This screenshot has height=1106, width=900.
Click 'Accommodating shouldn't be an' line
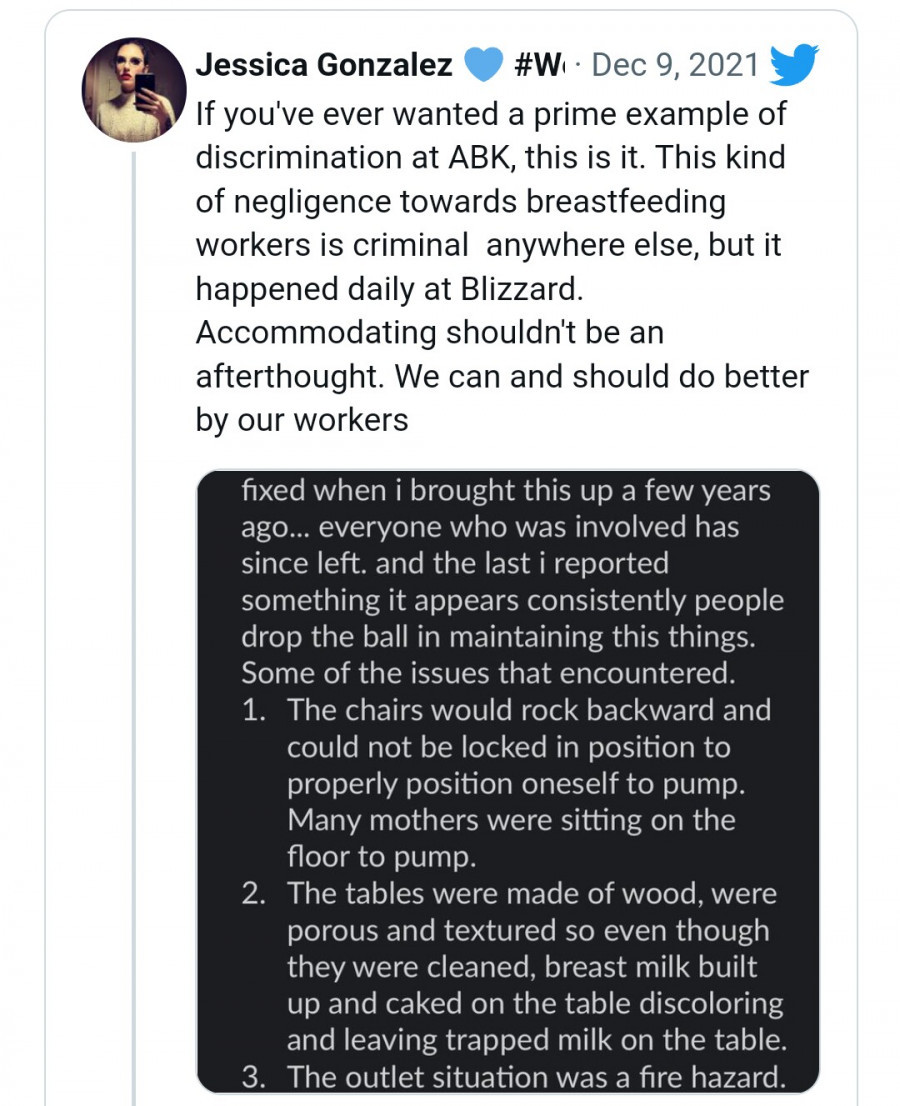pyautogui.click(x=429, y=332)
